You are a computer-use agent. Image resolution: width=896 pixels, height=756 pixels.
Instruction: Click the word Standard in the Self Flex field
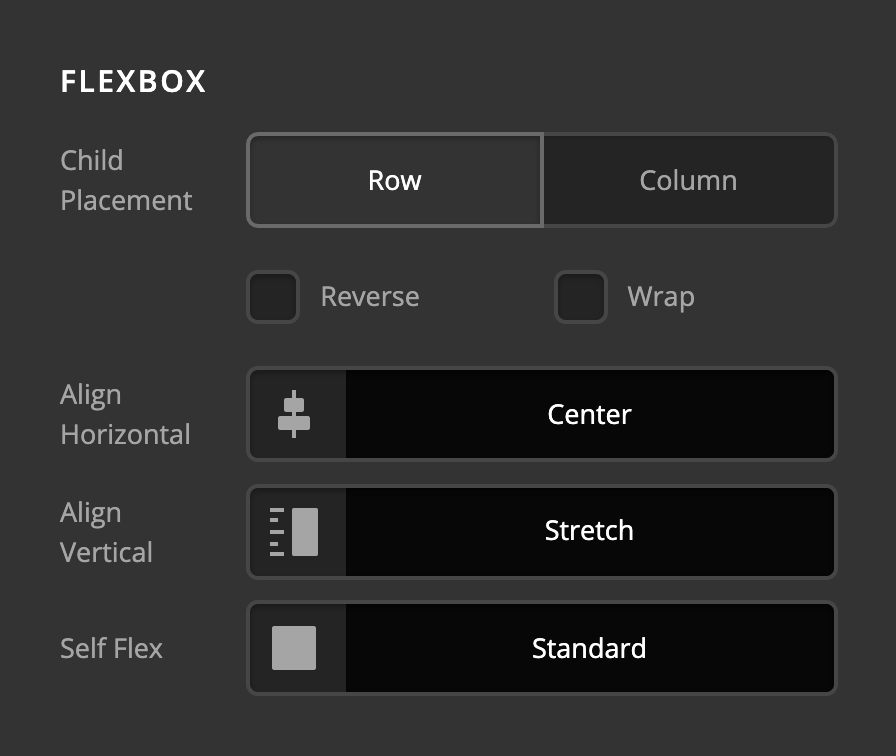click(x=589, y=648)
